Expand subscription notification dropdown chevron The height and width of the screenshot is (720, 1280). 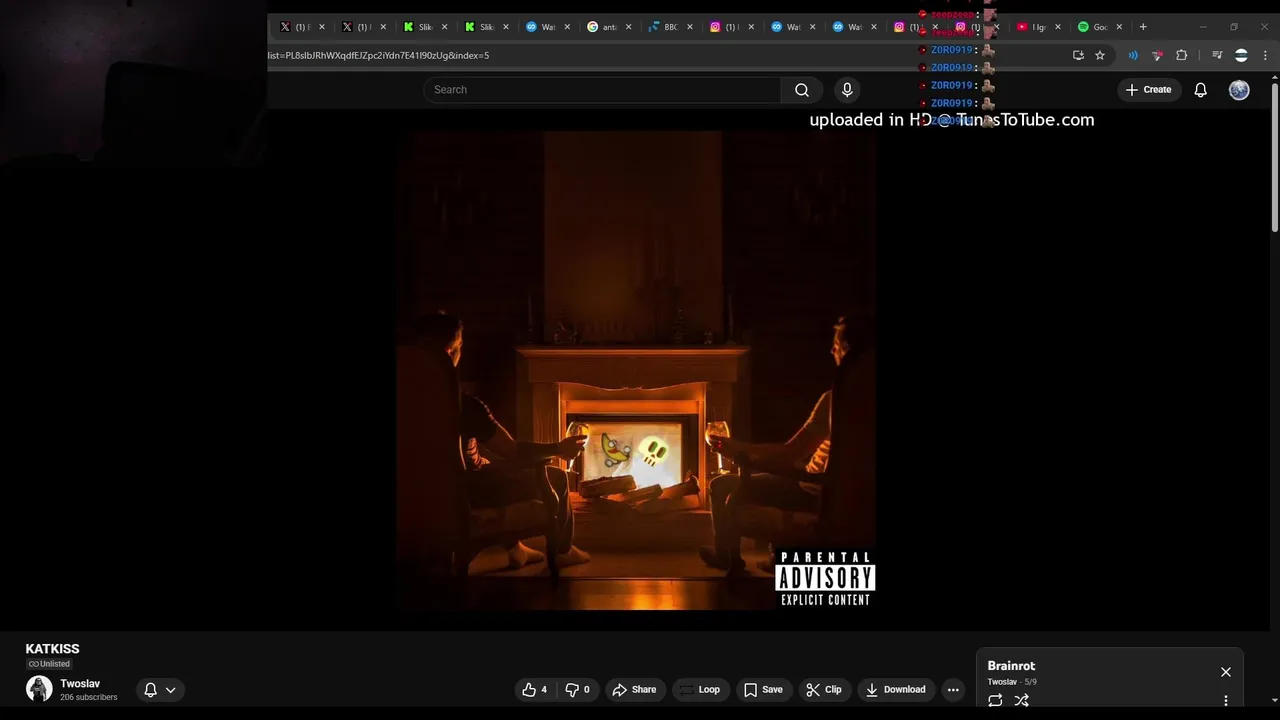170,690
